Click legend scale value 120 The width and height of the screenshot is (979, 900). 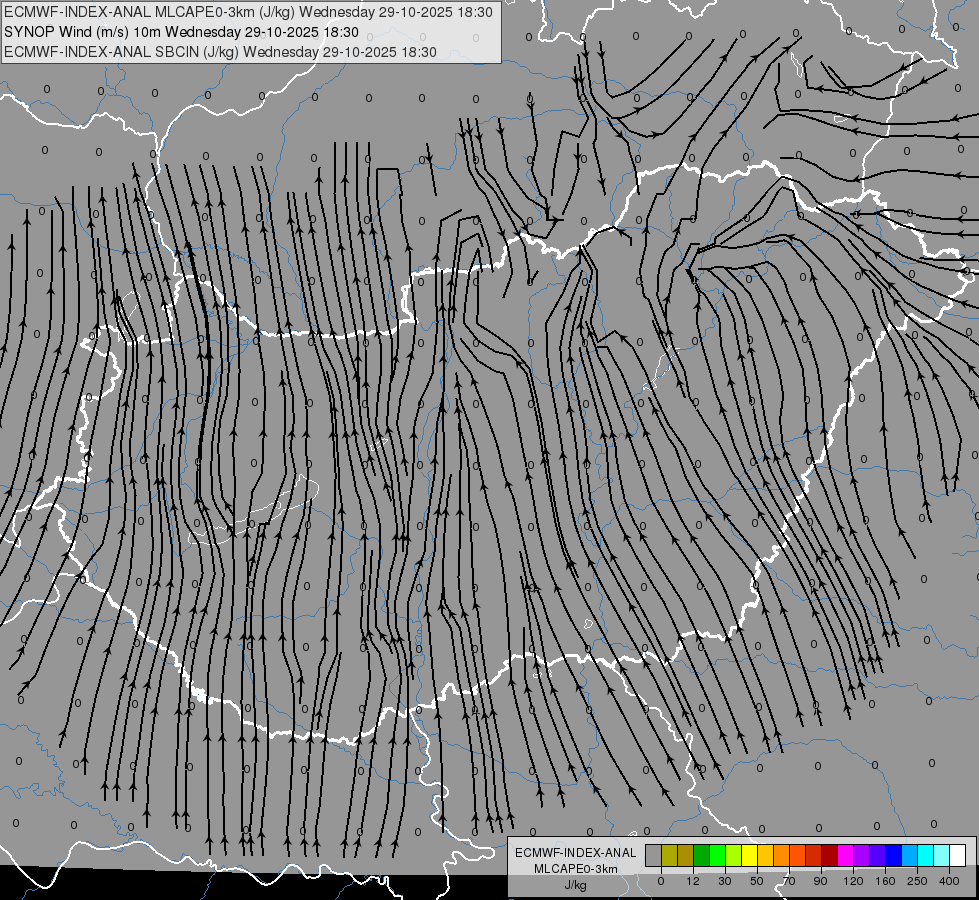click(x=853, y=881)
